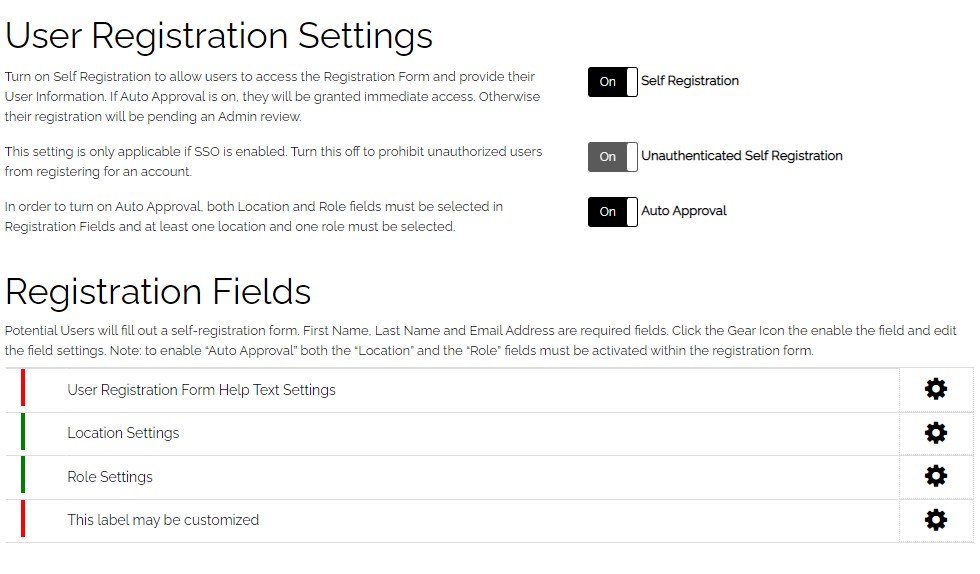Viewport: 980px width, 574px height.
Task: Open gear settings for Help Text Settings row
Action: coord(936,390)
